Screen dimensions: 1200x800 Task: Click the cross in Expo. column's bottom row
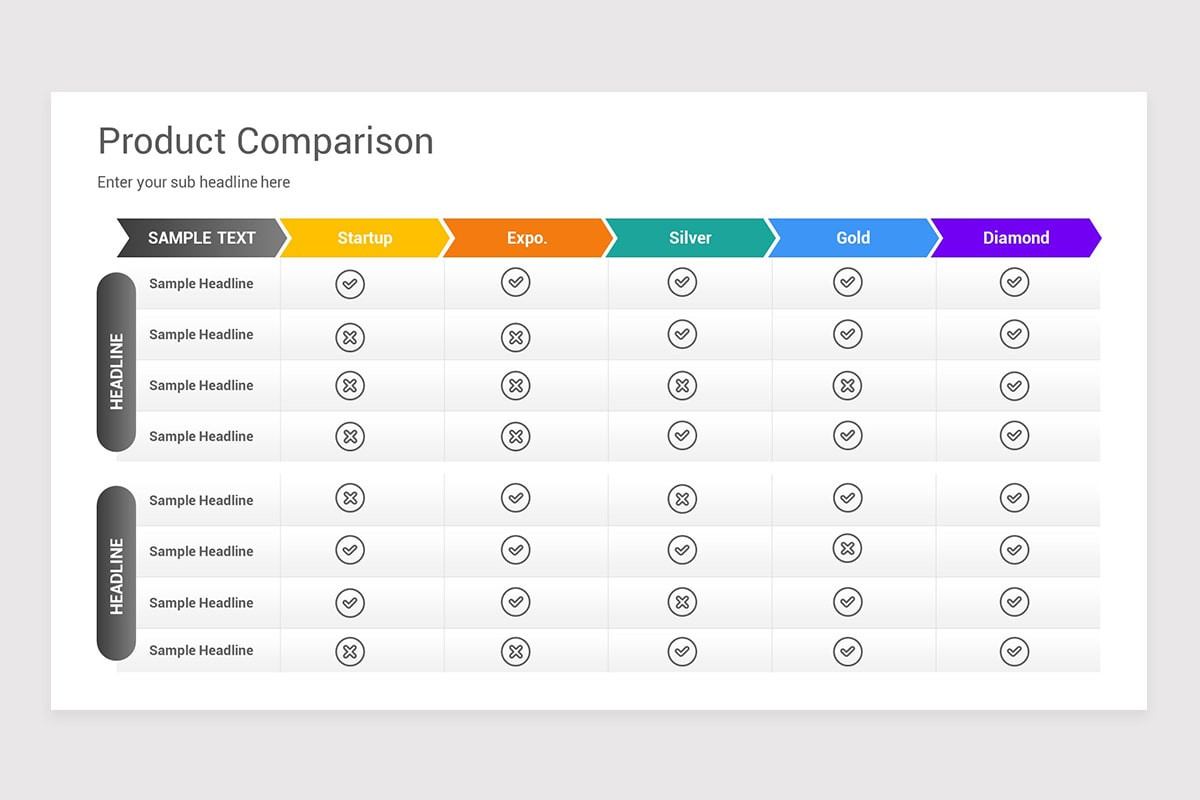click(516, 652)
